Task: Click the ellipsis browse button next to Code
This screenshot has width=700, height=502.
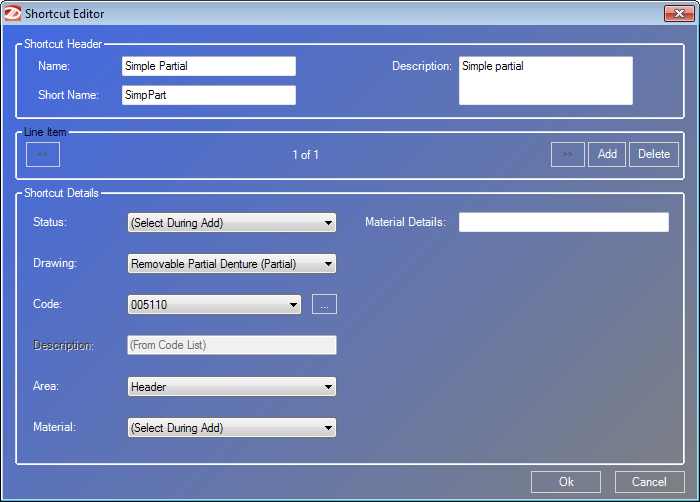Action: (324, 304)
